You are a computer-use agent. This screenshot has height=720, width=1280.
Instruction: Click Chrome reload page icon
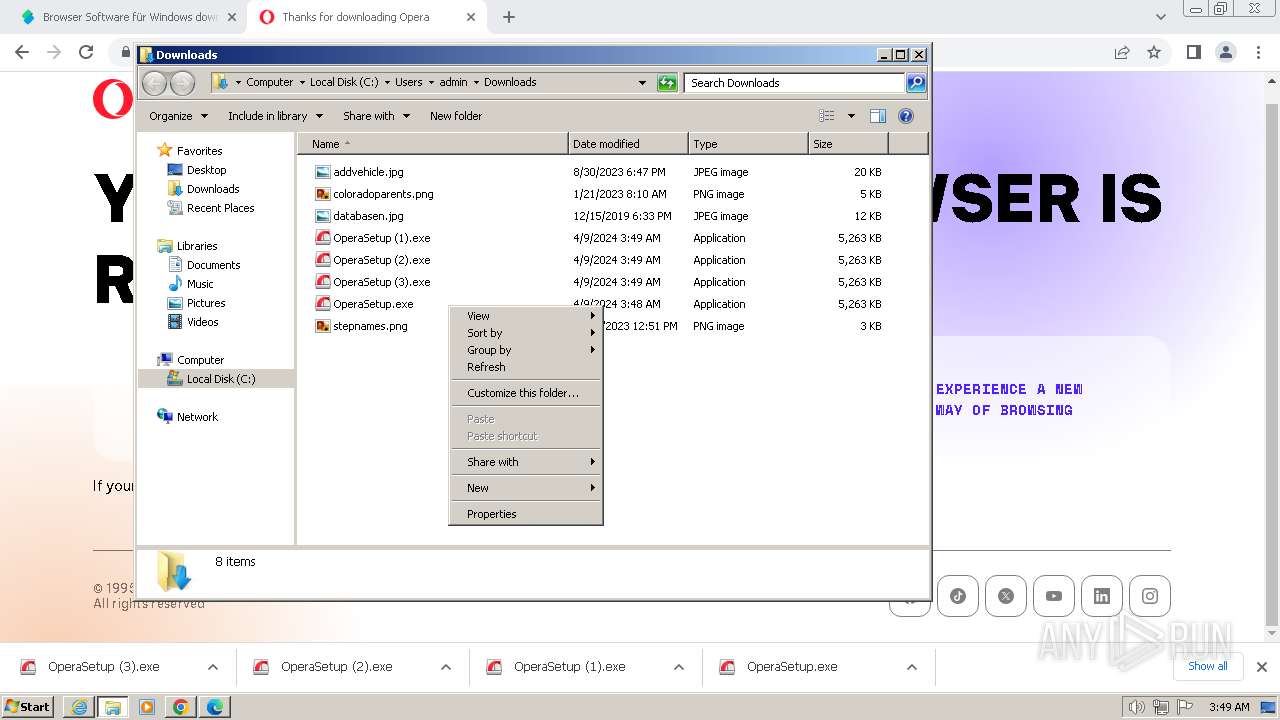pos(86,52)
